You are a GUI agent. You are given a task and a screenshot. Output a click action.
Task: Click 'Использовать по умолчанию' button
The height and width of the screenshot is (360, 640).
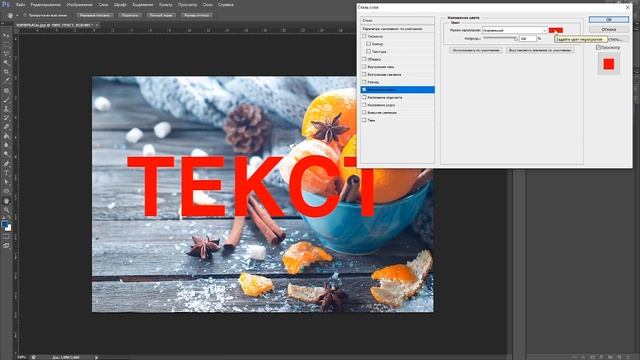tap(476, 50)
